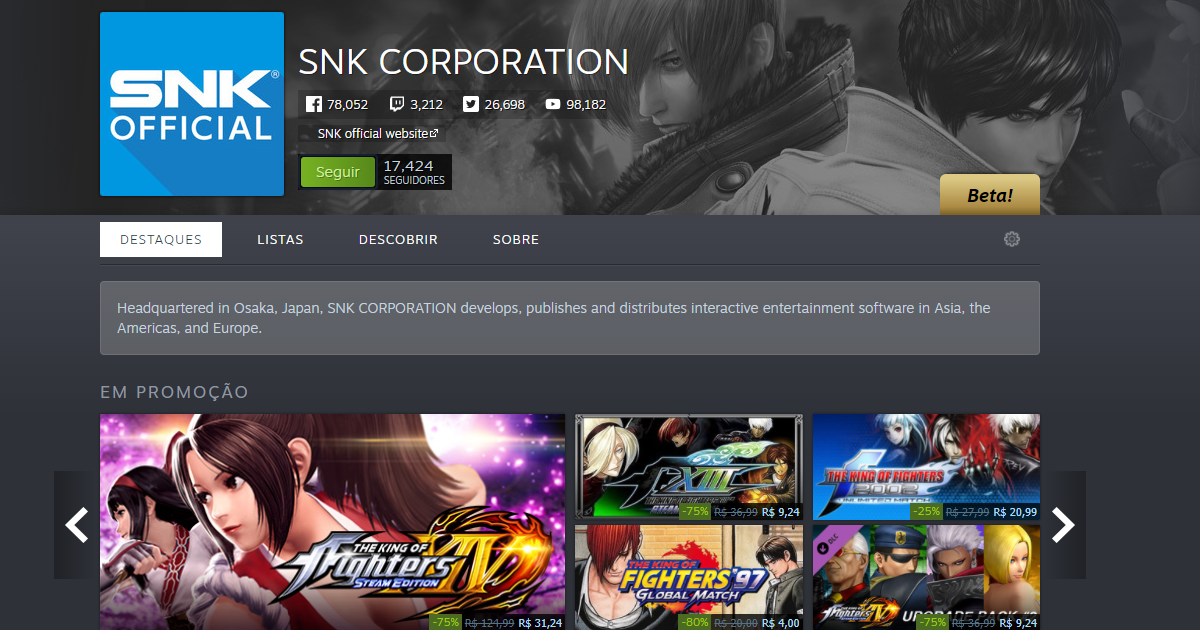The image size is (1200, 630).
Task: Click the SNK Official logo avatar
Action: pos(192,104)
